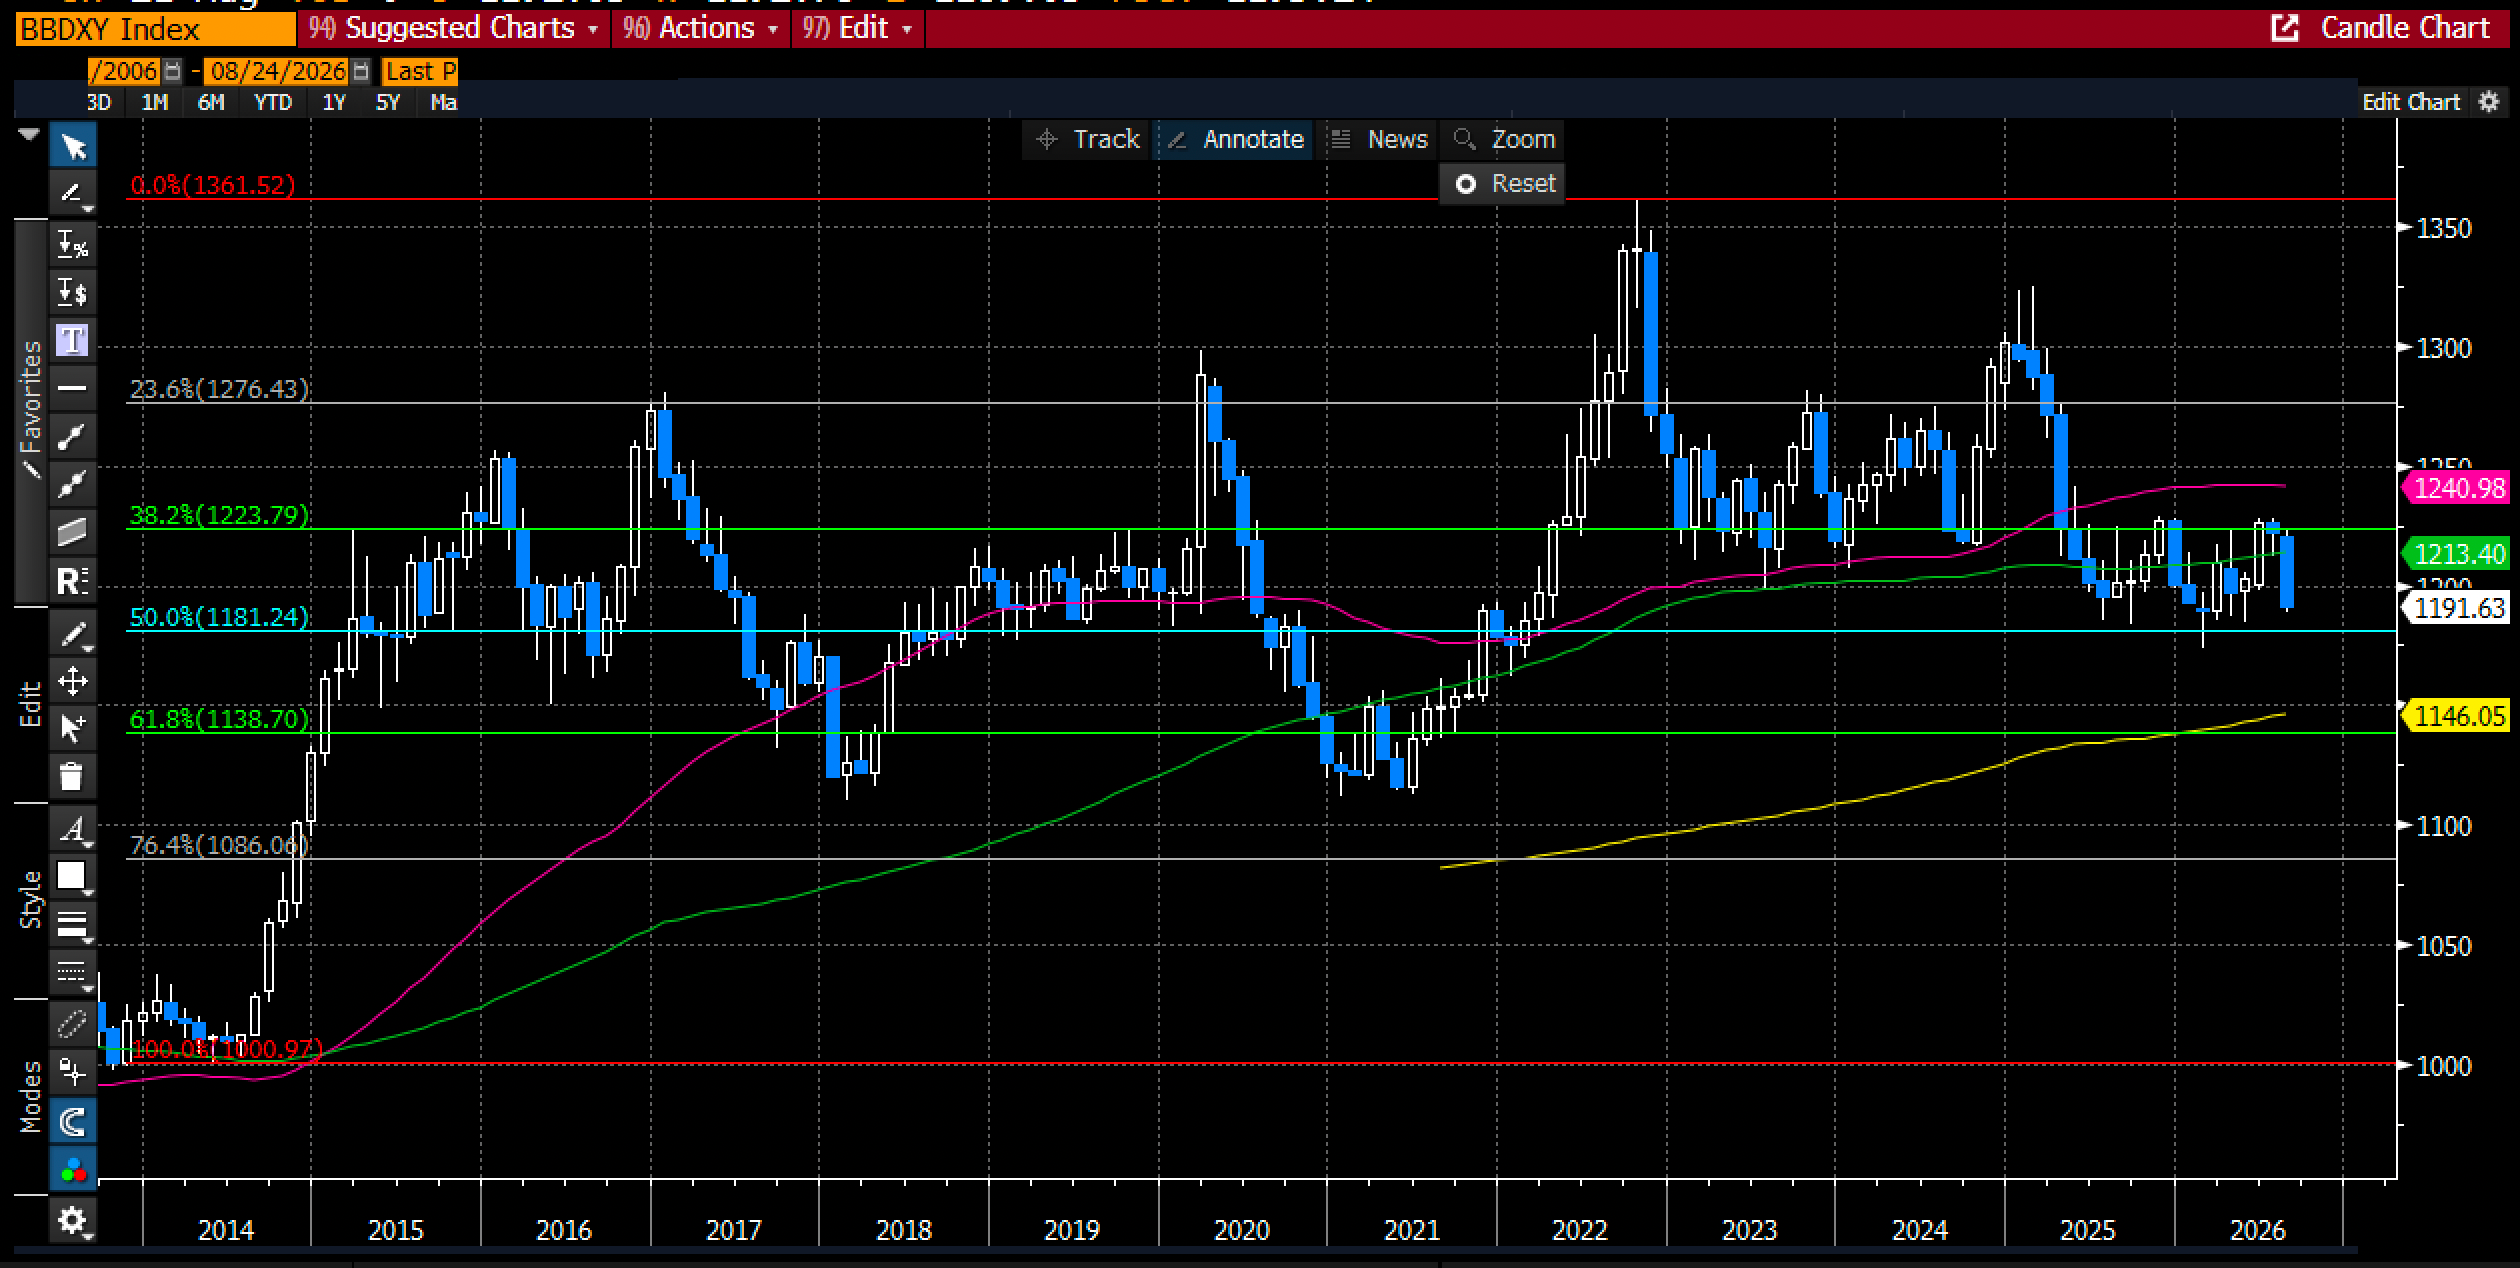Select the 61.8%(1138.70) Fibonacci label
Image resolution: width=2520 pixels, height=1268 pixels.
[x=220, y=719]
